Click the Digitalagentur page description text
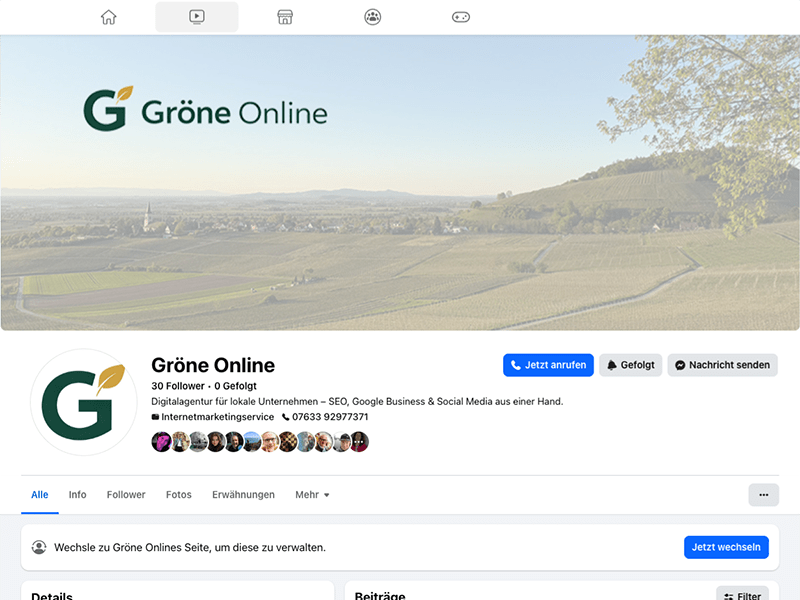 point(357,402)
